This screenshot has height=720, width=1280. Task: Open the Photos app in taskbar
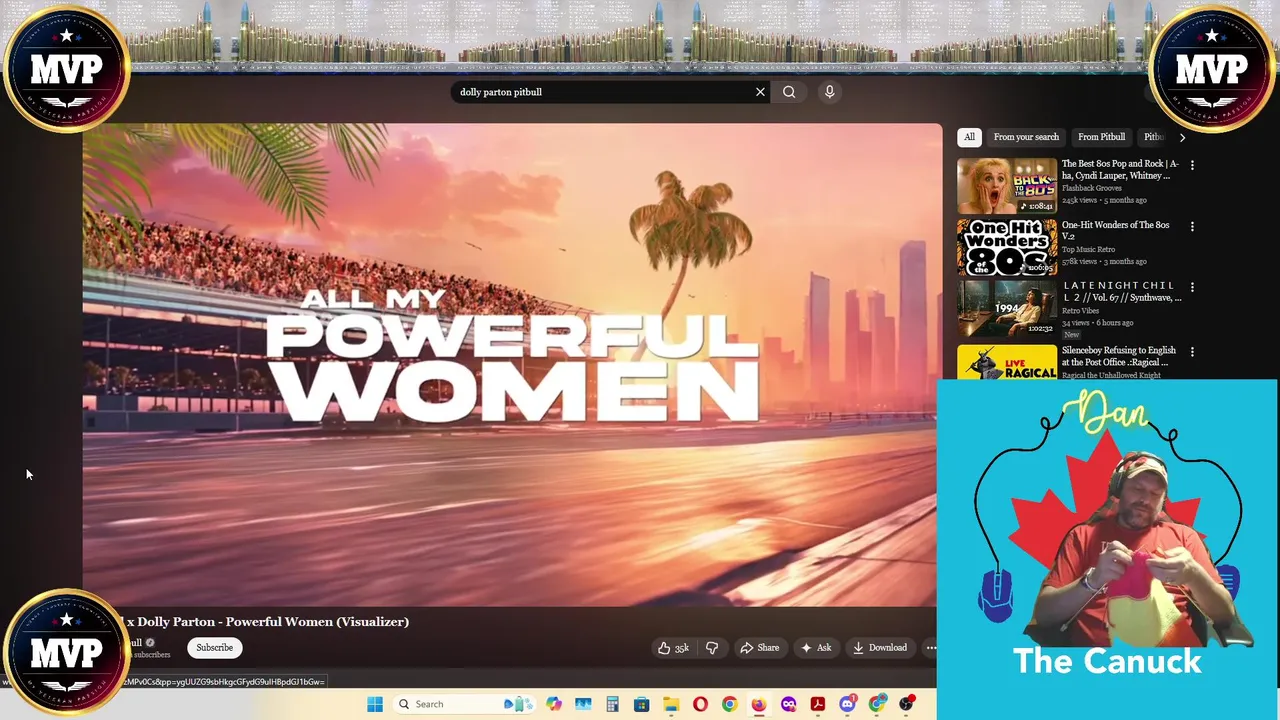(583, 704)
